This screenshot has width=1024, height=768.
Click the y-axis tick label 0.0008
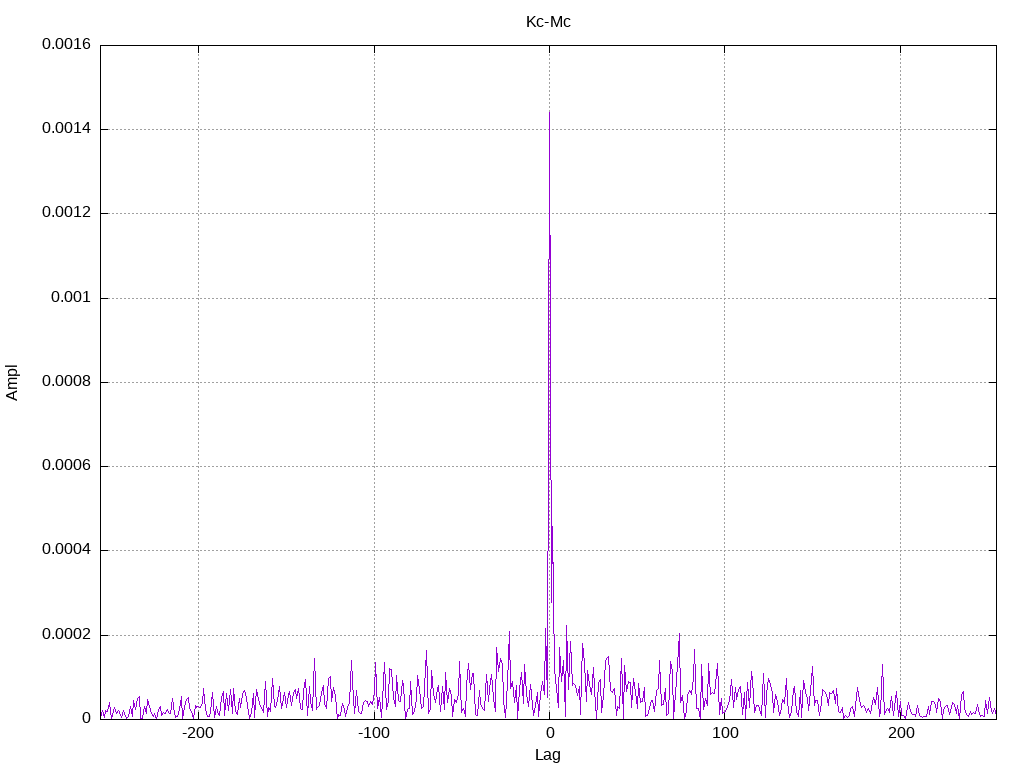pos(66,381)
